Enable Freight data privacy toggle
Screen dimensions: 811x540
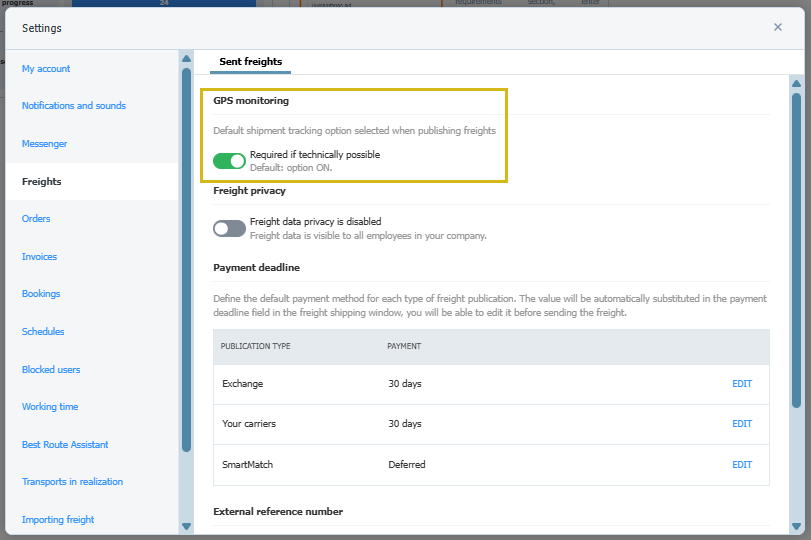point(229,228)
